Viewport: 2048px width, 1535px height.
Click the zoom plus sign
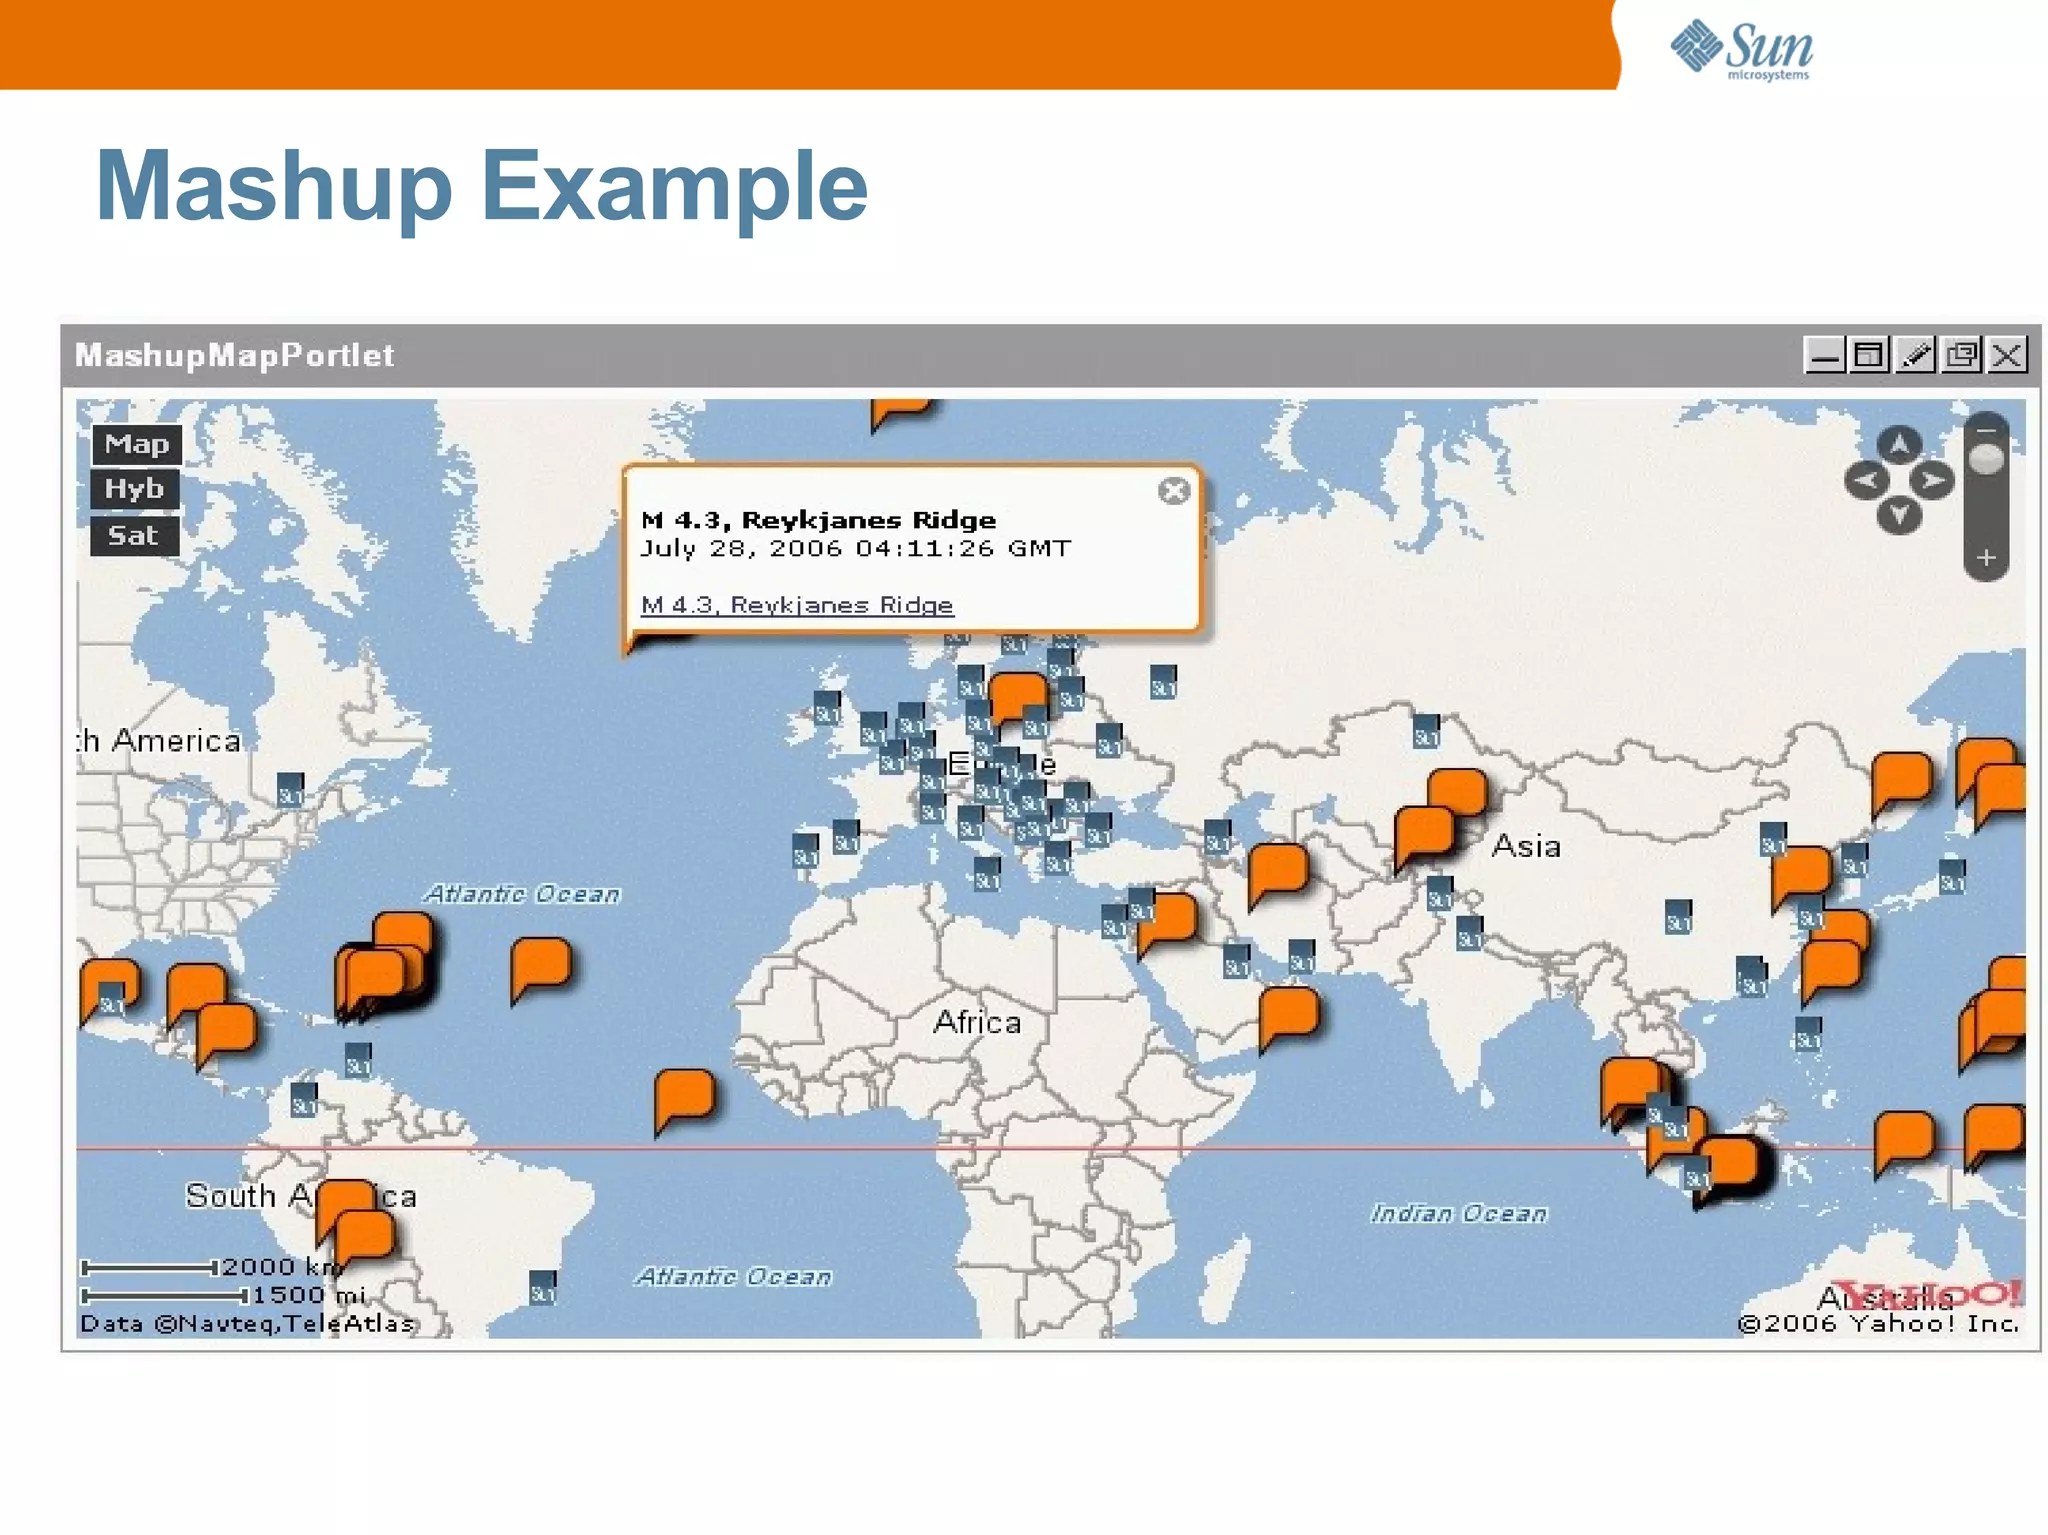pos(1986,558)
